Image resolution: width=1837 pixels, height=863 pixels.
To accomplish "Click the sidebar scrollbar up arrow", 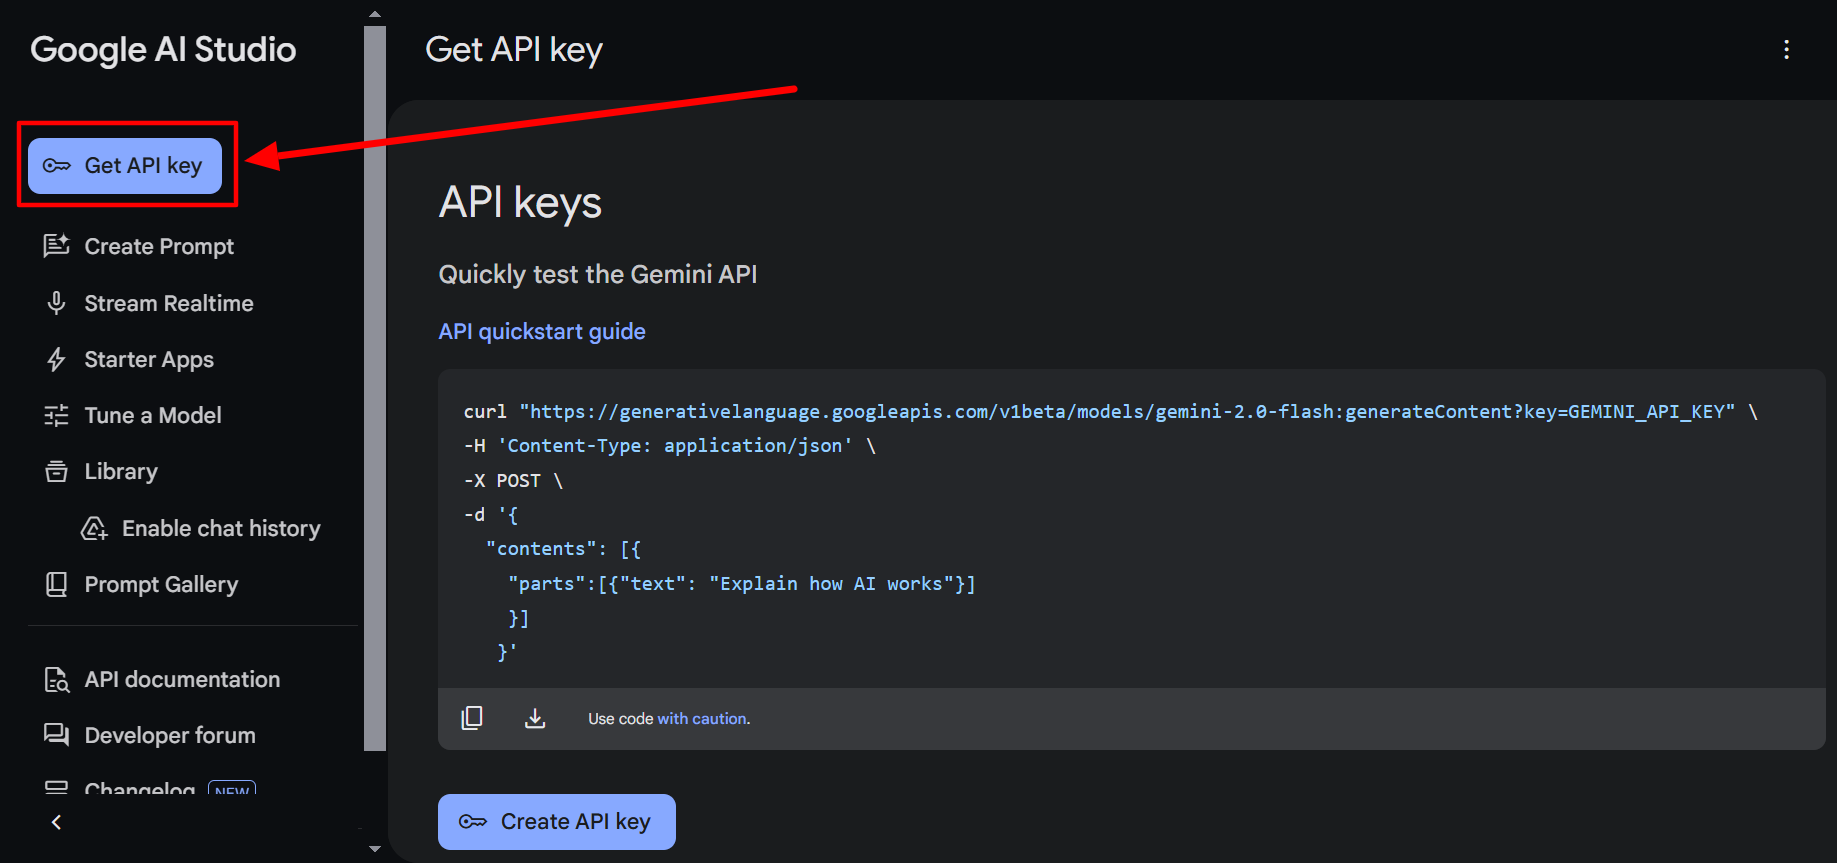I will pyautogui.click(x=375, y=15).
